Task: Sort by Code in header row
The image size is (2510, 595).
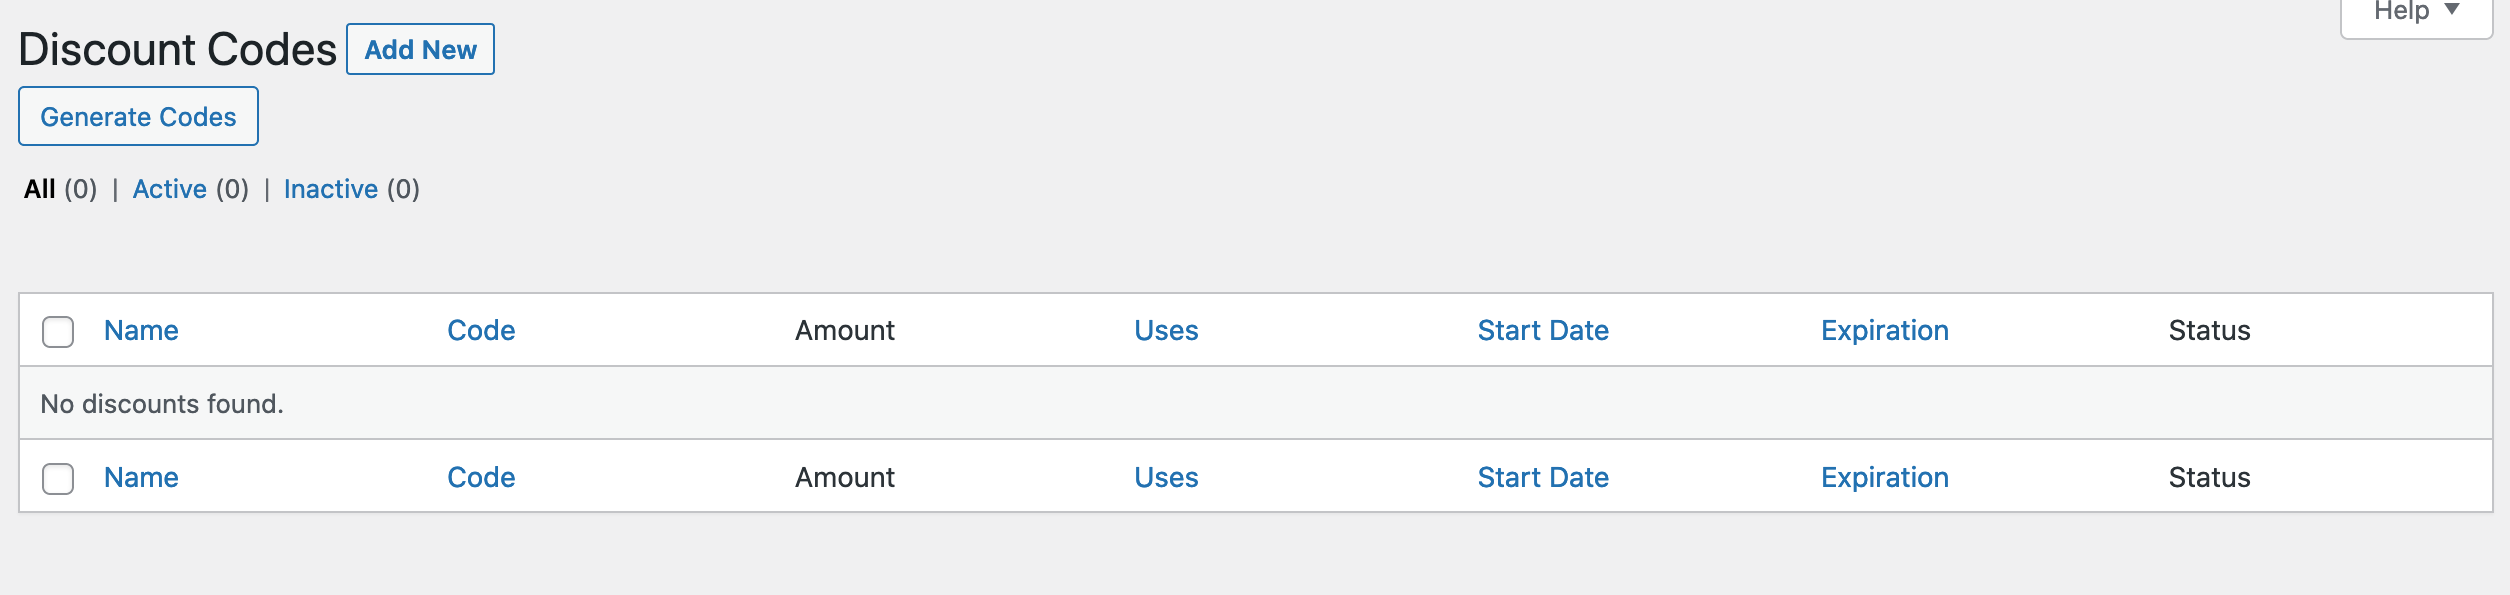Action: (x=481, y=331)
